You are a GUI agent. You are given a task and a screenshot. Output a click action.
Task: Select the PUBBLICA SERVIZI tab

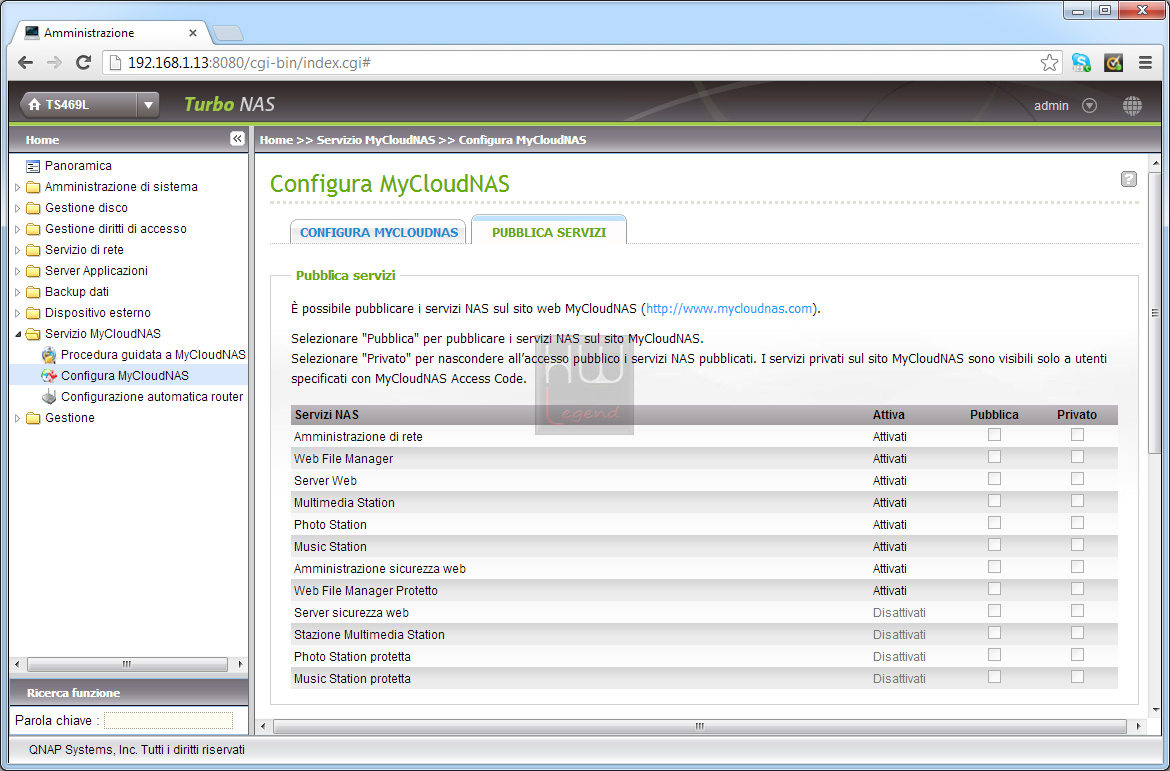[x=549, y=231]
